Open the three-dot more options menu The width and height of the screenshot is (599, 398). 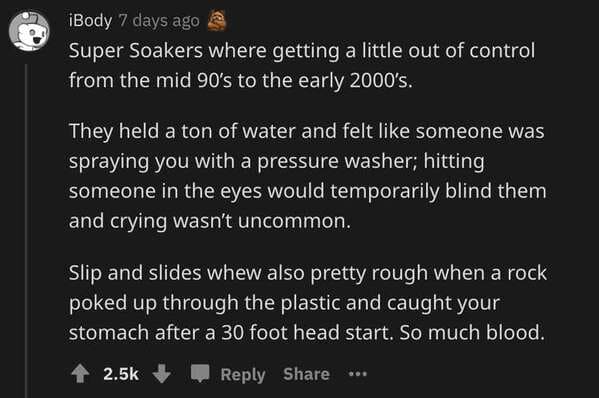[358, 374]
